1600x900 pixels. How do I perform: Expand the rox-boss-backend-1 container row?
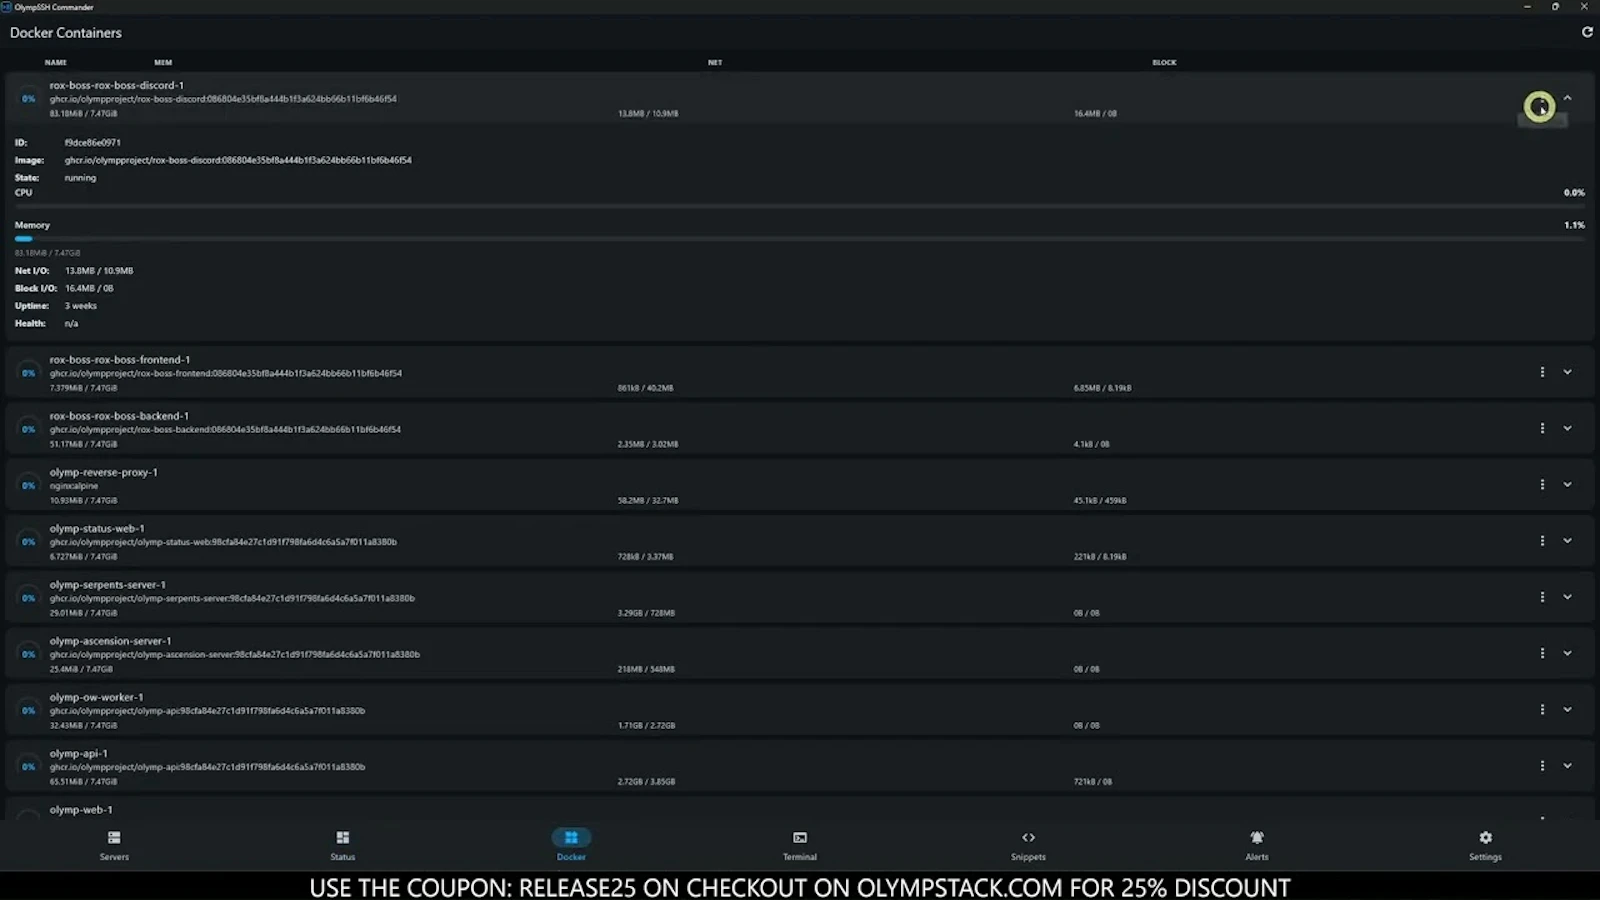point(1567,428)
